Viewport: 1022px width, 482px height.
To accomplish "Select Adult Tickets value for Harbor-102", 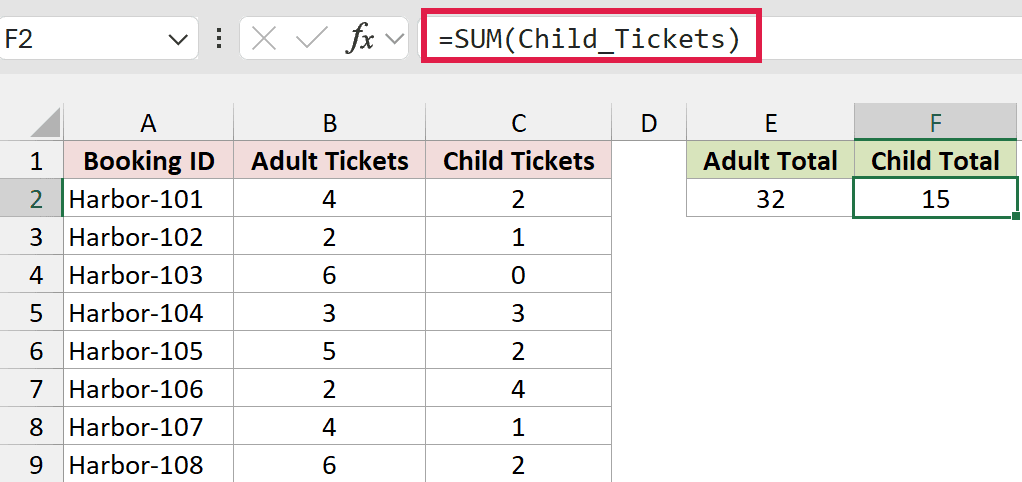I will pyautogui.click(x=329, y=236).
